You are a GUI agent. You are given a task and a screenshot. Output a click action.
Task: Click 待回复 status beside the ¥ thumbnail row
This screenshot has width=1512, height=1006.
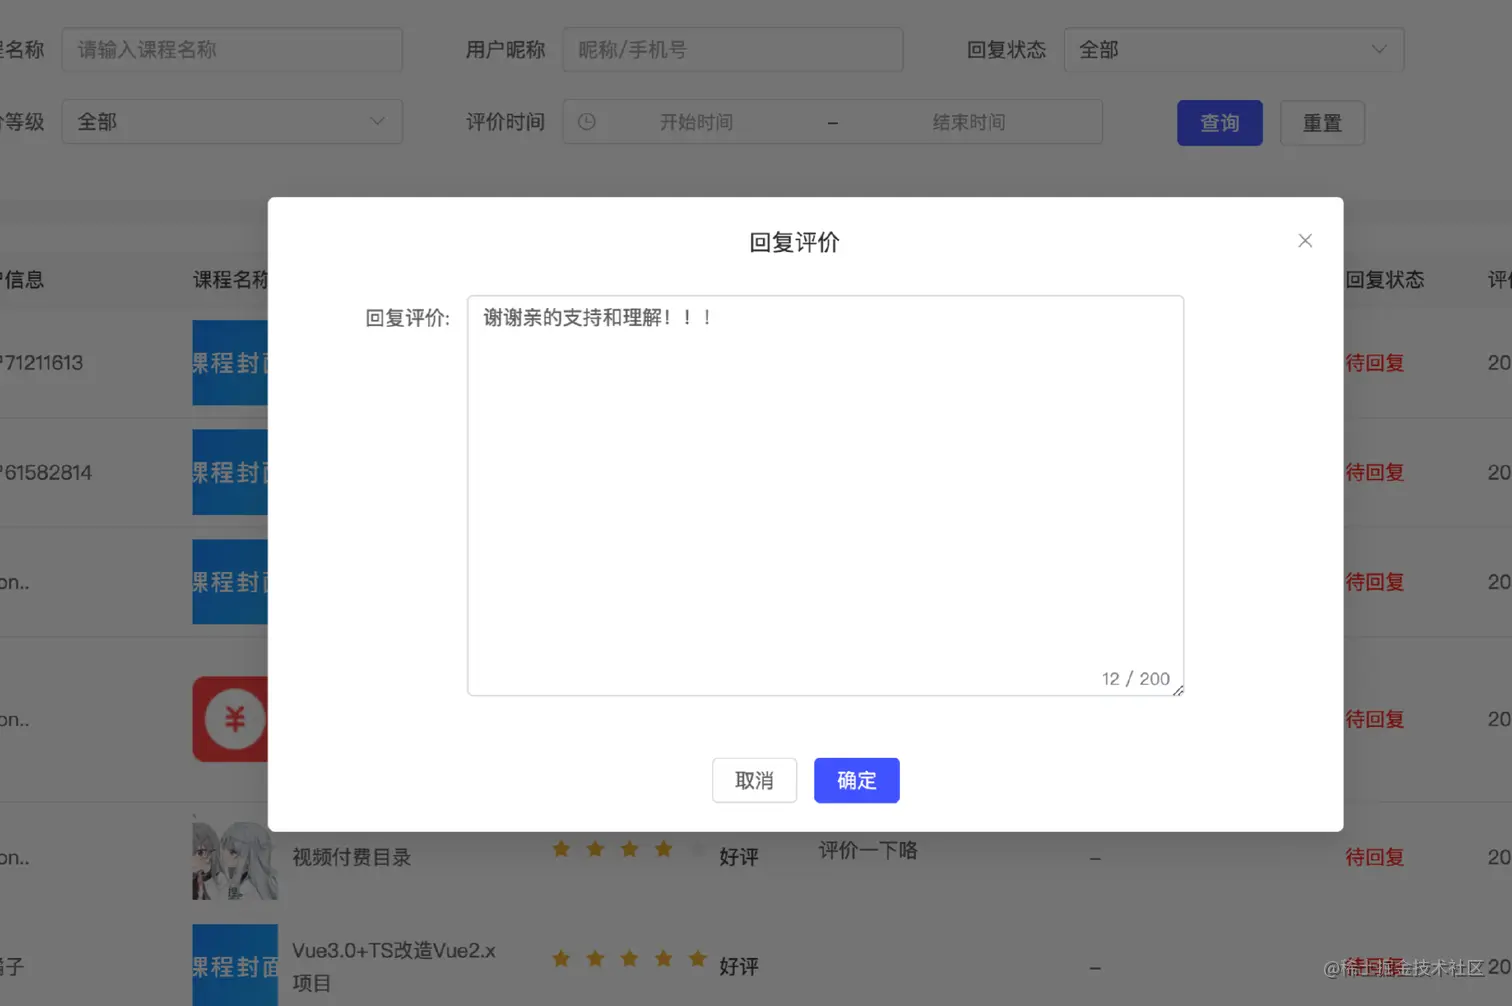[x=1375, y=719]
